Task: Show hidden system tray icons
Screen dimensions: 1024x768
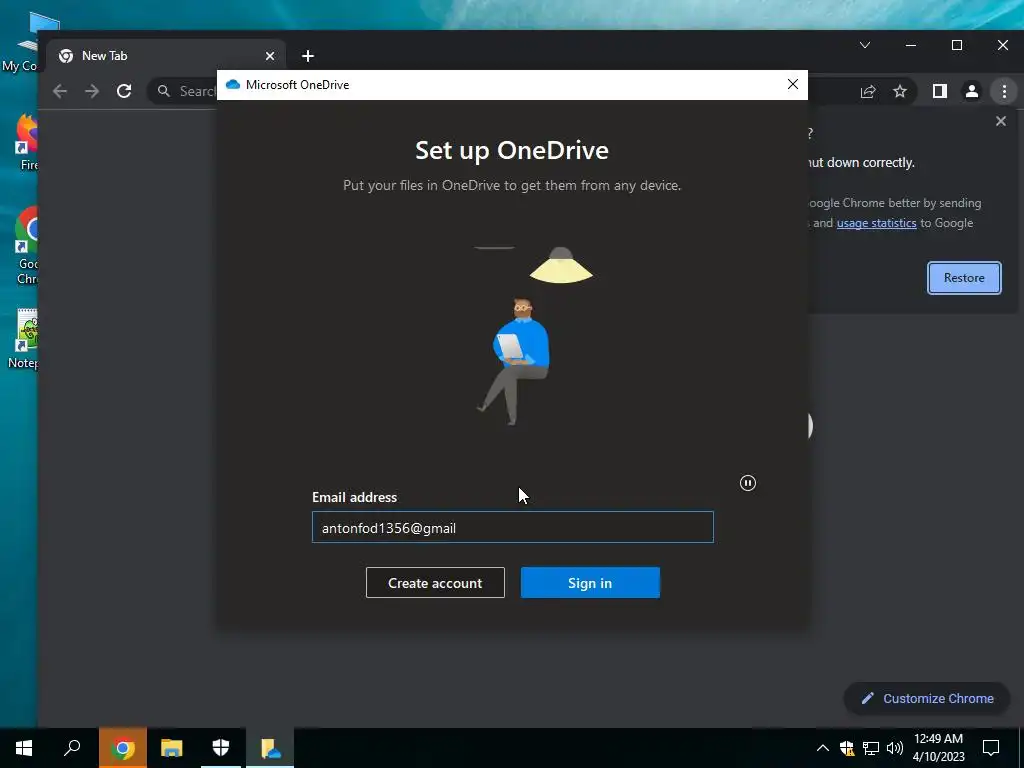Action: click(823, 748)
